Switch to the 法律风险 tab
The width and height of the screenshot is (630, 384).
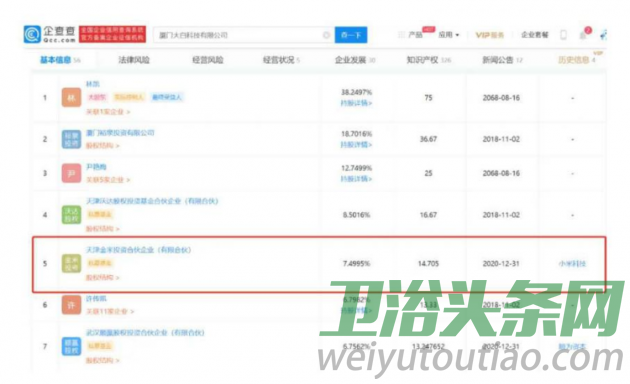(x=134, y=60)
